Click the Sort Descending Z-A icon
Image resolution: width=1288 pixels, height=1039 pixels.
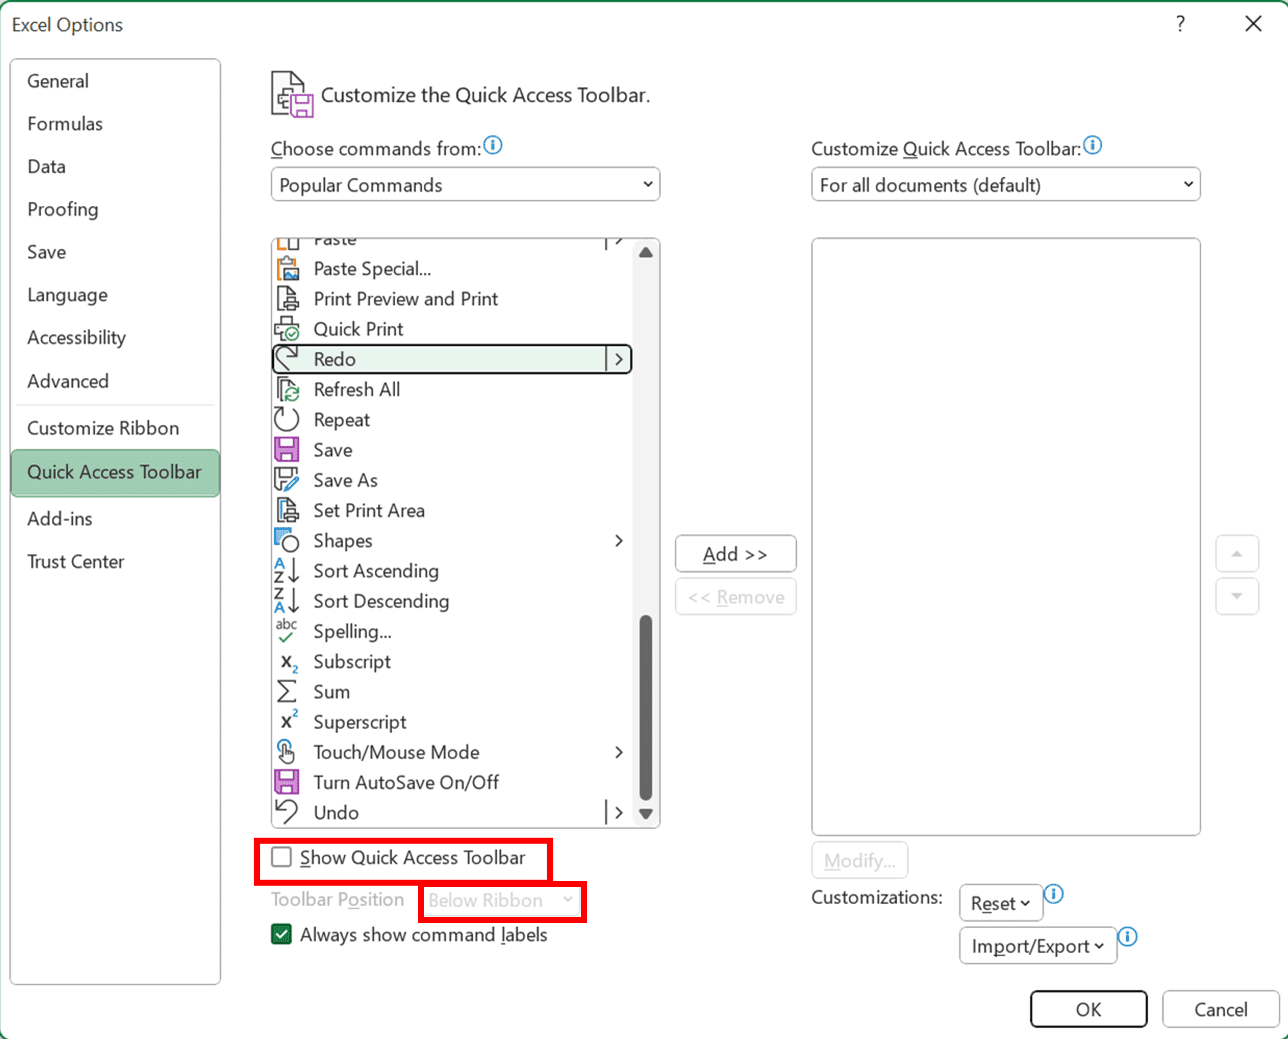click(x=287, y=601)
